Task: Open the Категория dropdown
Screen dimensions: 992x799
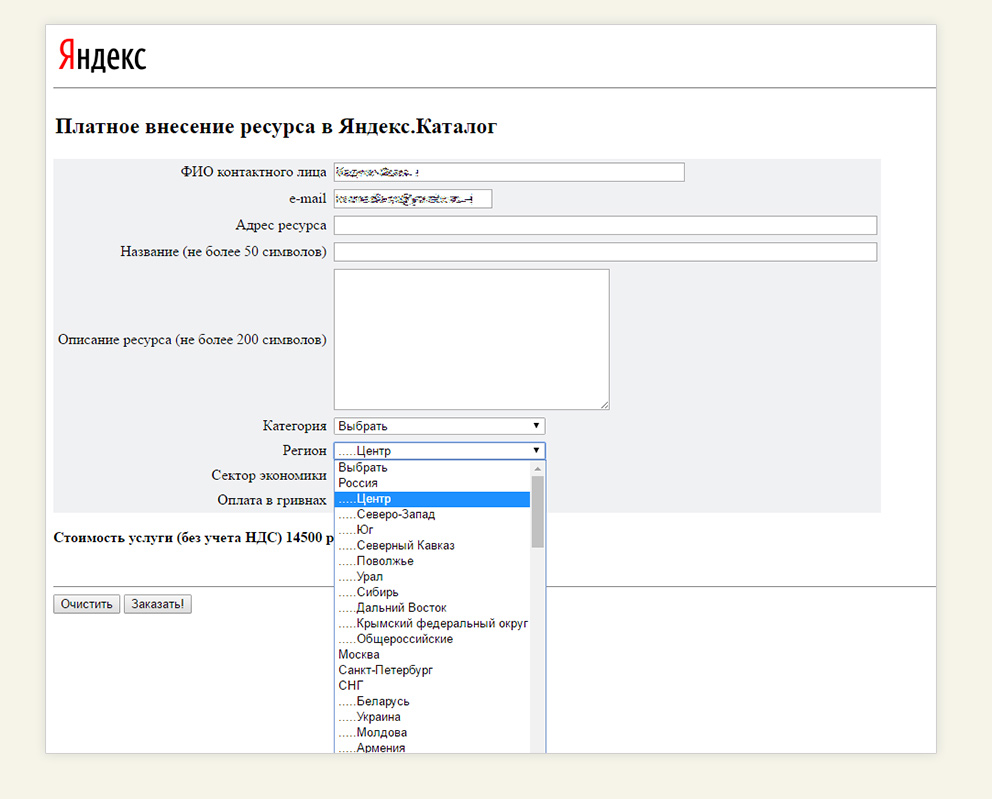Action: point(439,426)
